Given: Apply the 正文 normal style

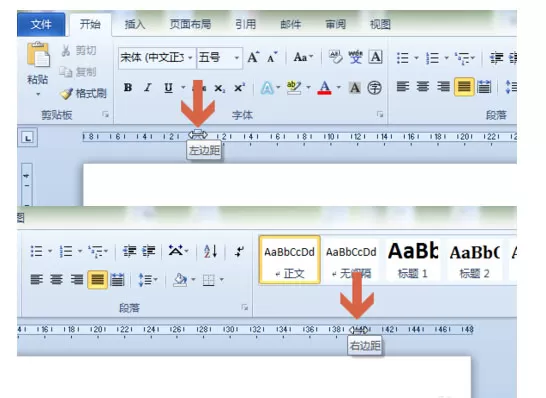Looking at the screenshot, I should (x=290, y=259).
